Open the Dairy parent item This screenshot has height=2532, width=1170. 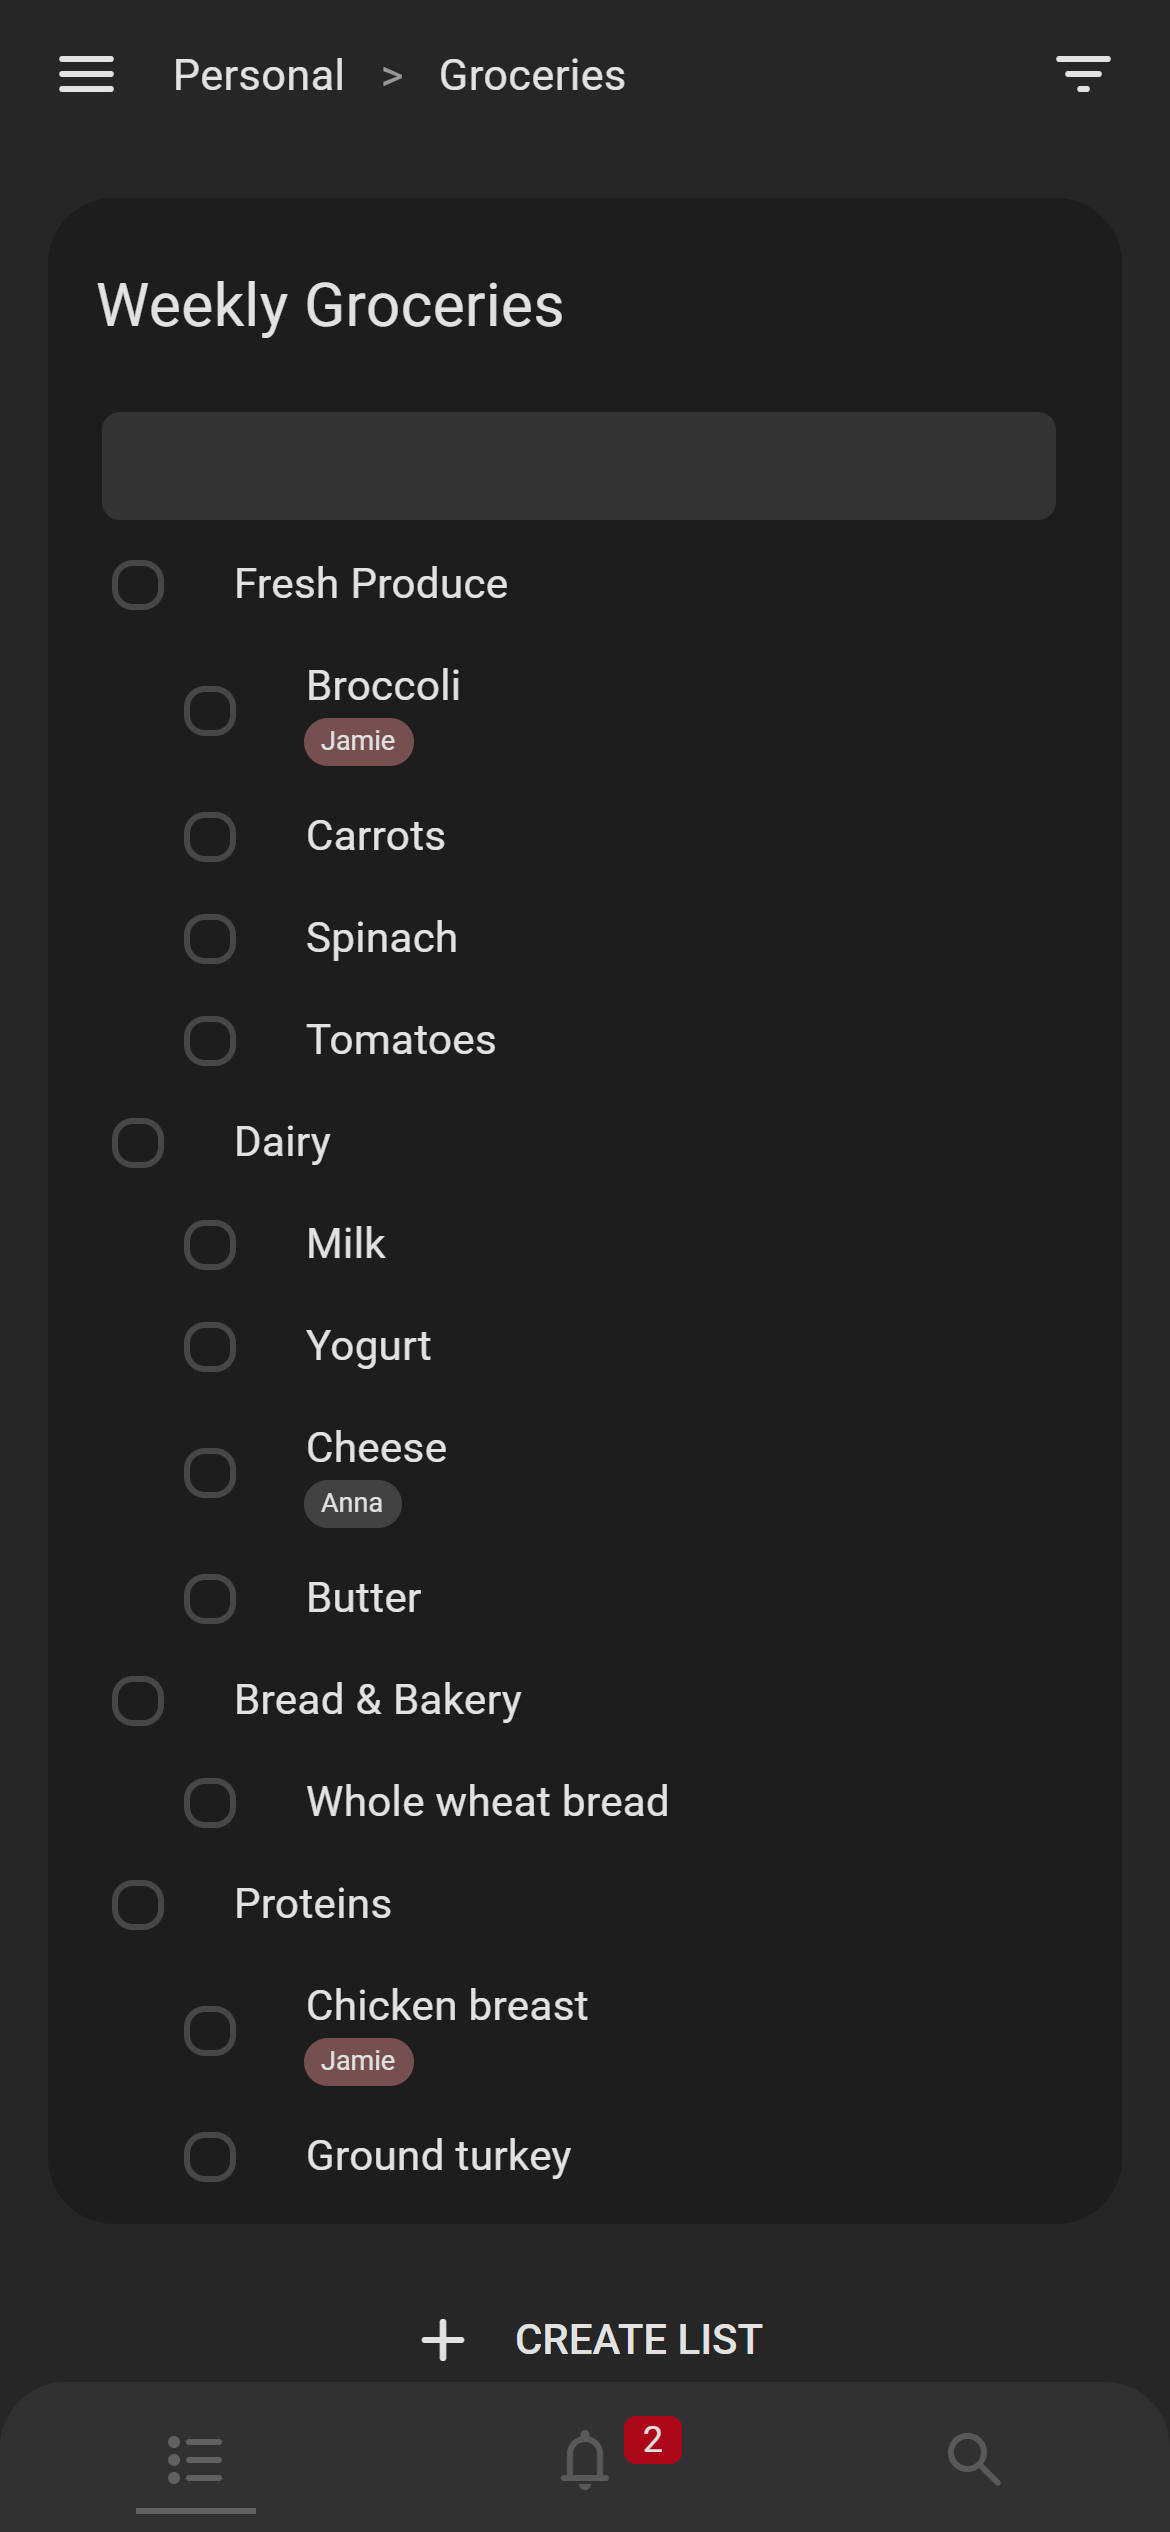(x=282, y=1142)
